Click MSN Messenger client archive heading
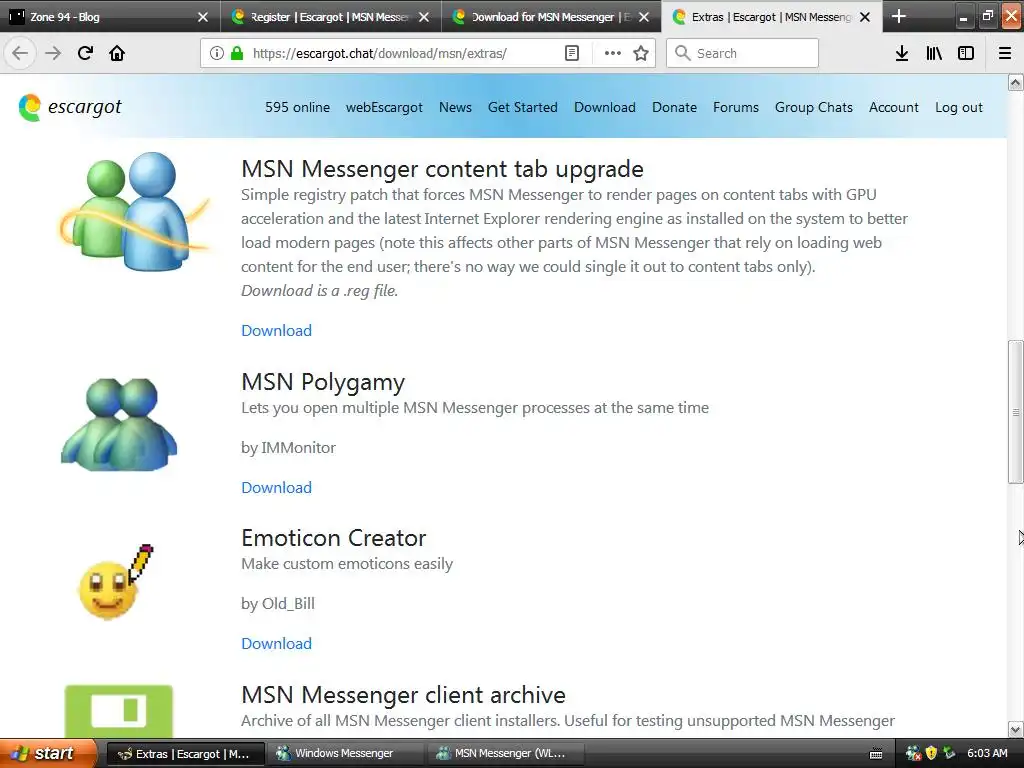 [403, 695]
